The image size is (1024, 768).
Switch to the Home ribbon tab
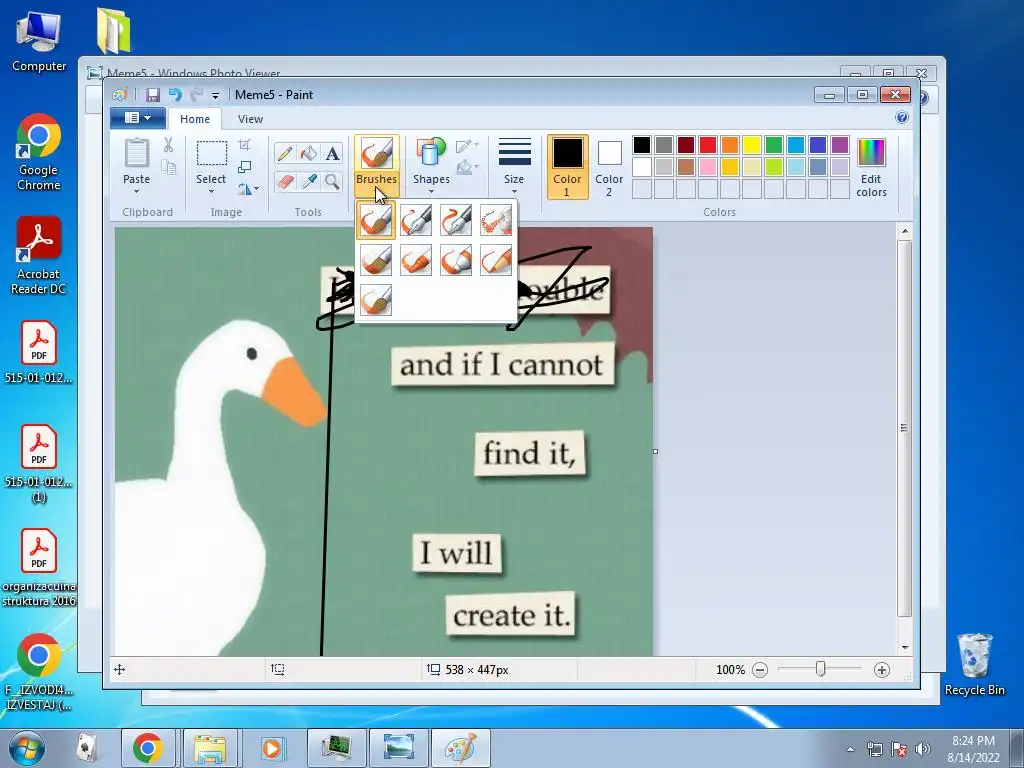click(195, 119)
